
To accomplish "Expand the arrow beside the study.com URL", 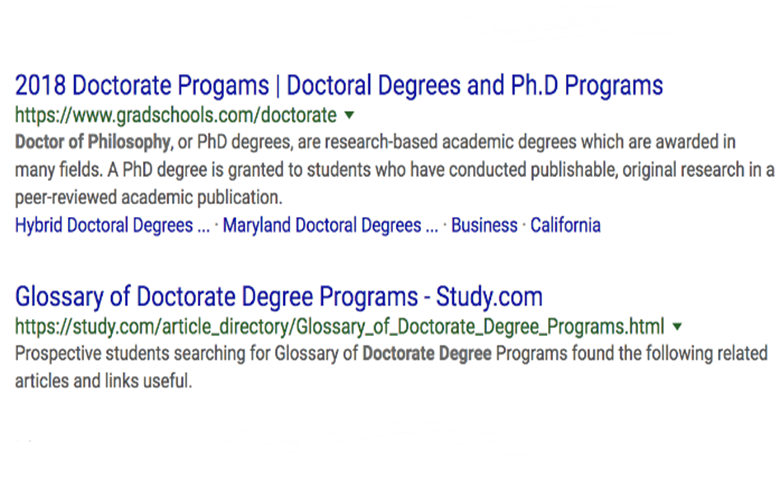I will click(677, 327).
